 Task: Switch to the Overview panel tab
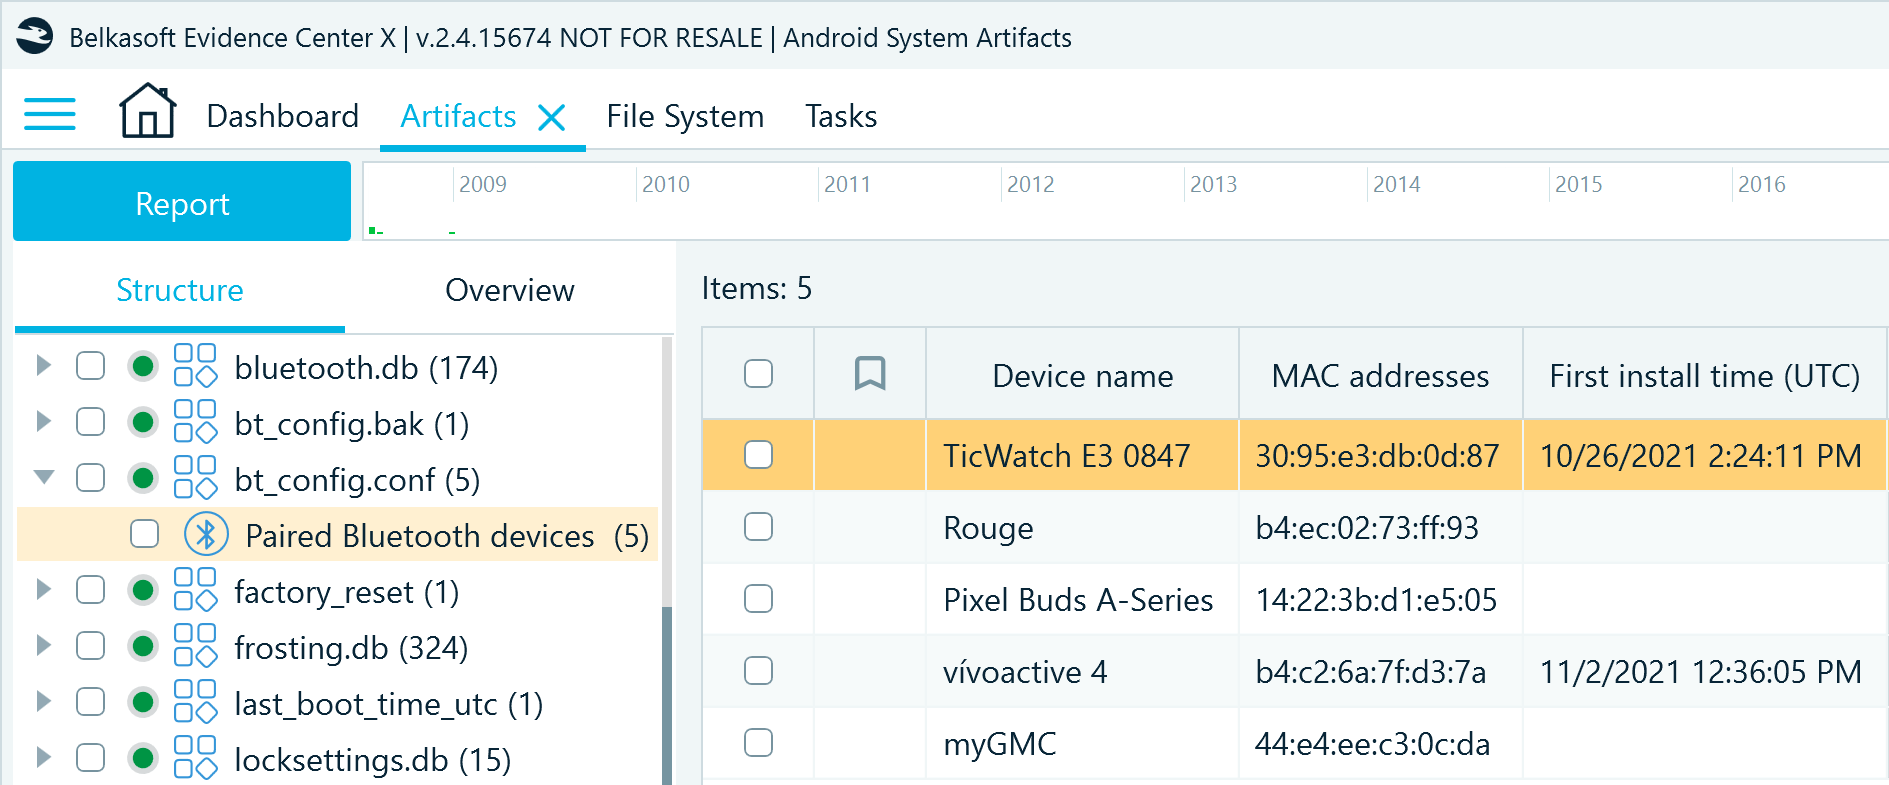click(x=510, y=290)
